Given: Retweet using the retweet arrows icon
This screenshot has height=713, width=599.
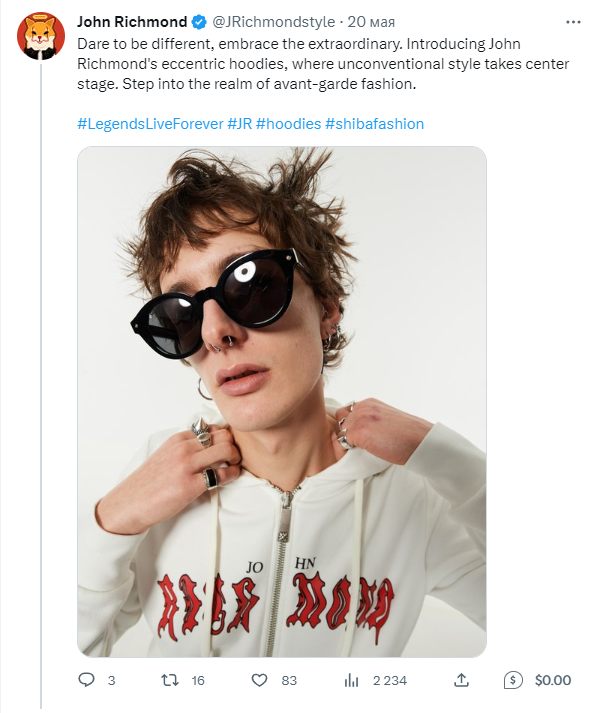Looking at the screenshot, I should pyautogui.click(x=170, y=680).
